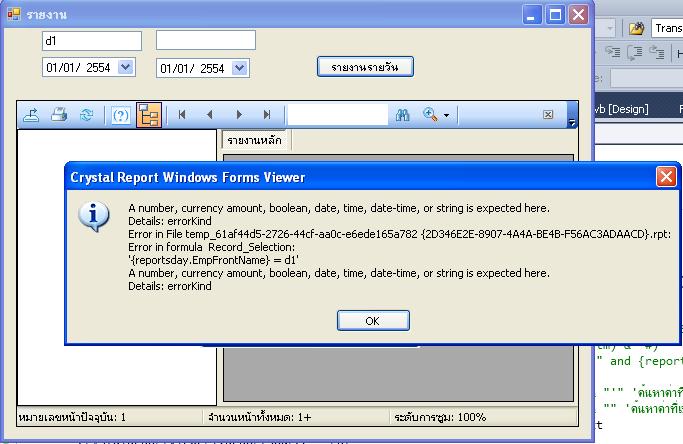Screen dimensions: 683x444
Task: Click the search text field in viewer toolbar
Action: coord(338,115)
